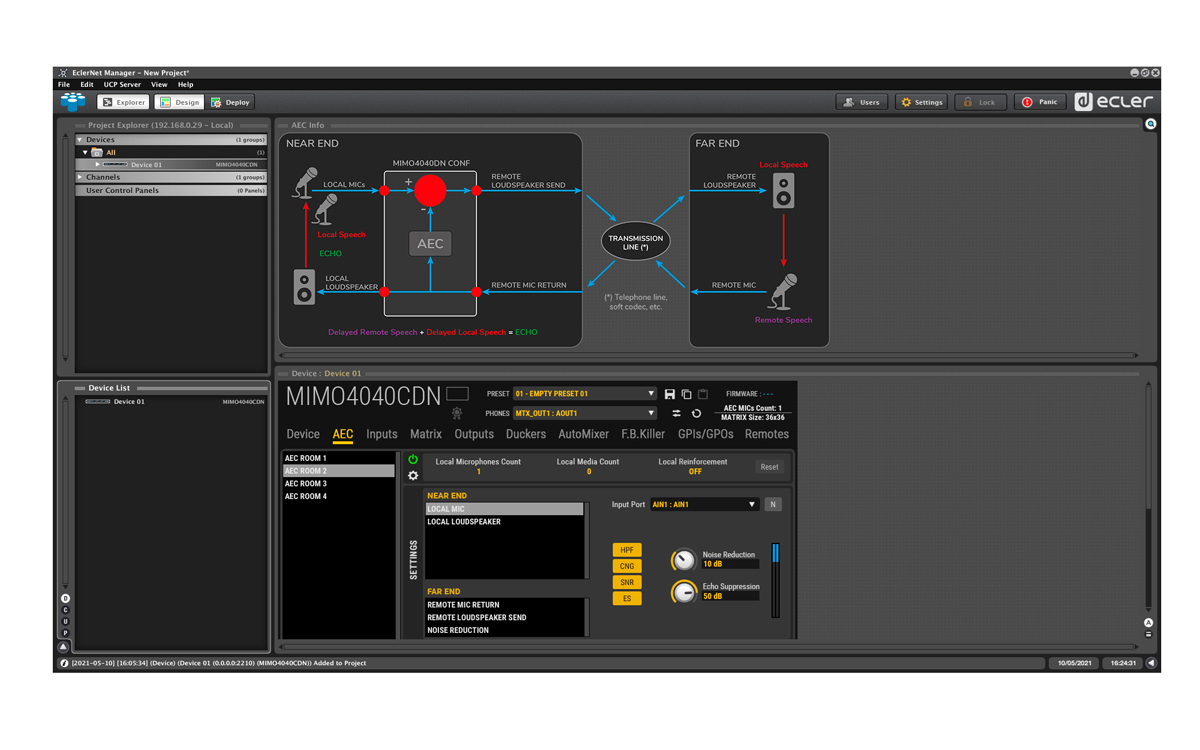The height and width of the screenshot is (750, 1200).
Task: Adjust the Noise Reduction knob
Action: point(683,560)
